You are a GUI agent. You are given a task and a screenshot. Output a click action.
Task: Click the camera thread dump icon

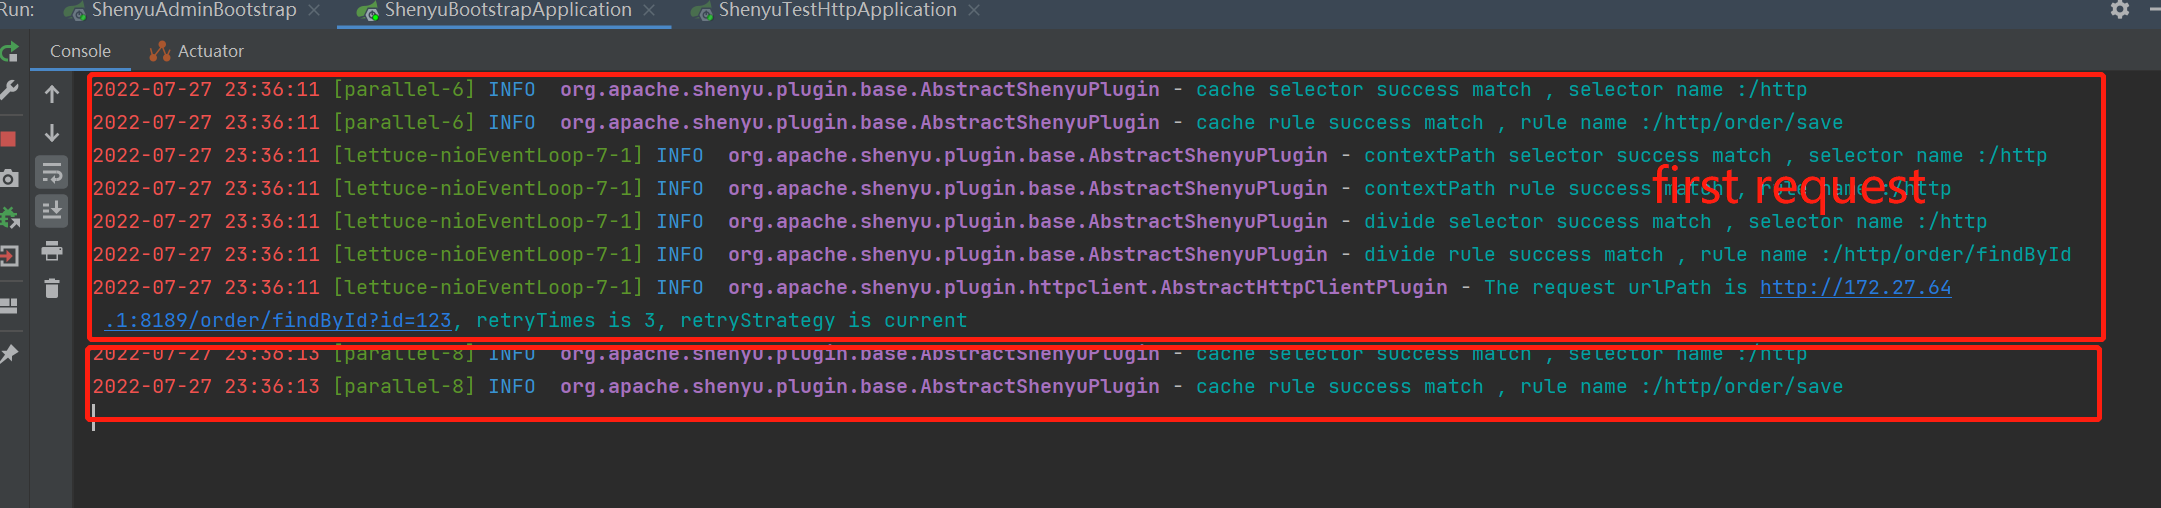[x=9, y=179]
